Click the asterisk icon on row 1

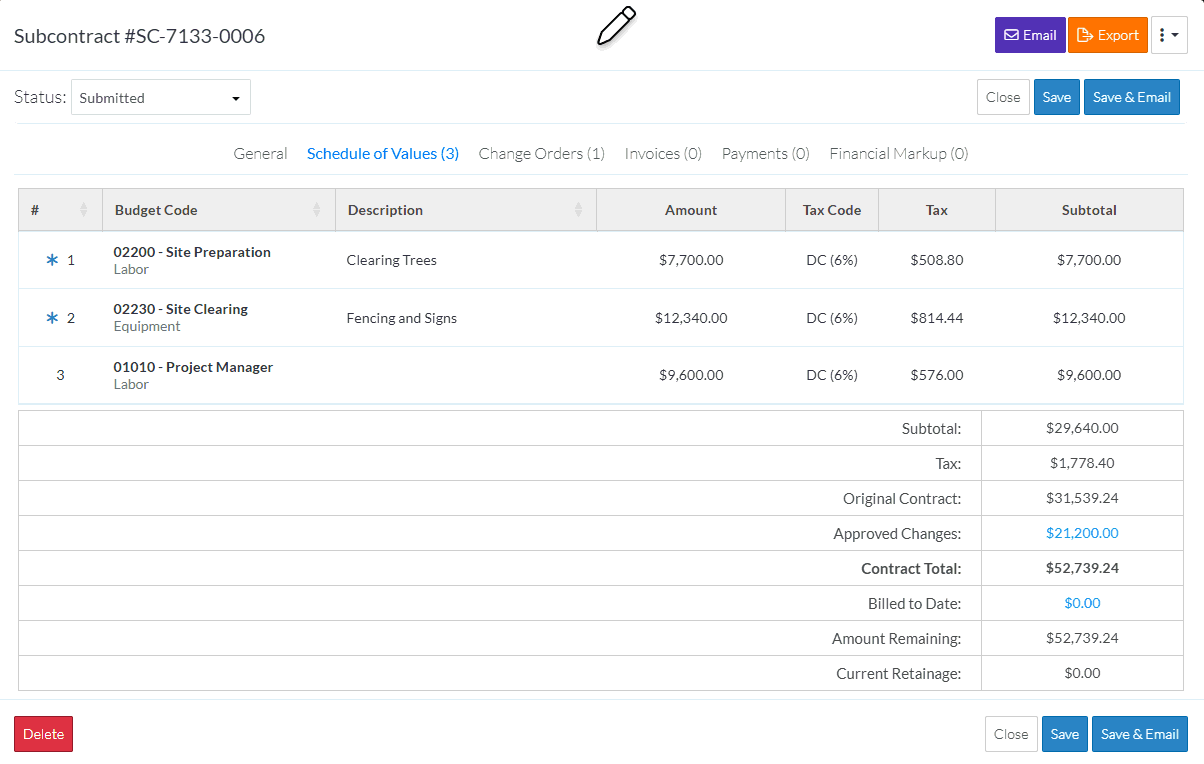(52, 260)
